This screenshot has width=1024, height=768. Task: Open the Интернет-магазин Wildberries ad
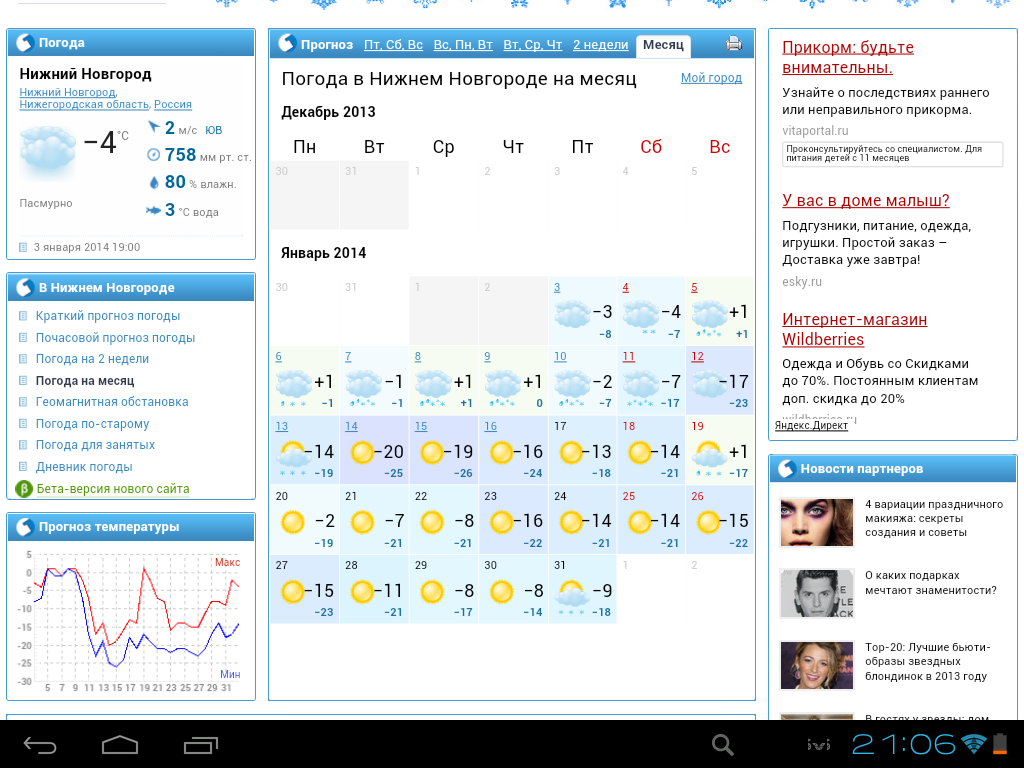click(x=854, y=330)
